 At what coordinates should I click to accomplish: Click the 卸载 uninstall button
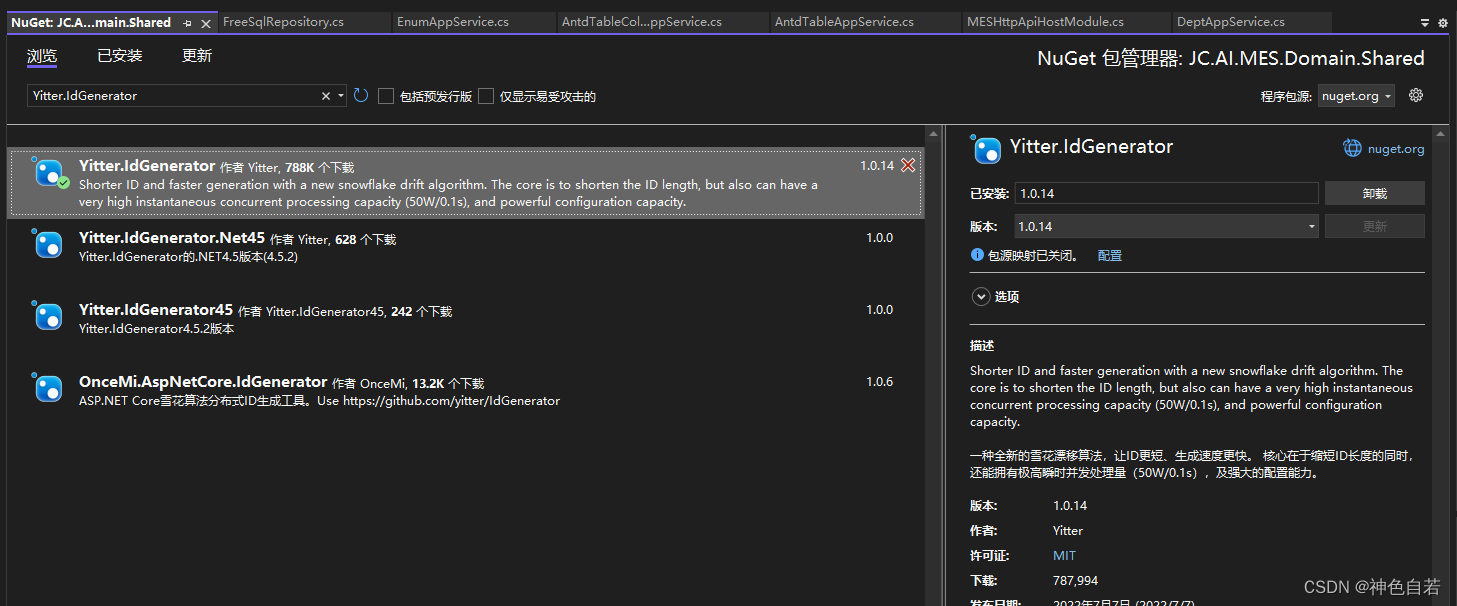point(1374,192)
